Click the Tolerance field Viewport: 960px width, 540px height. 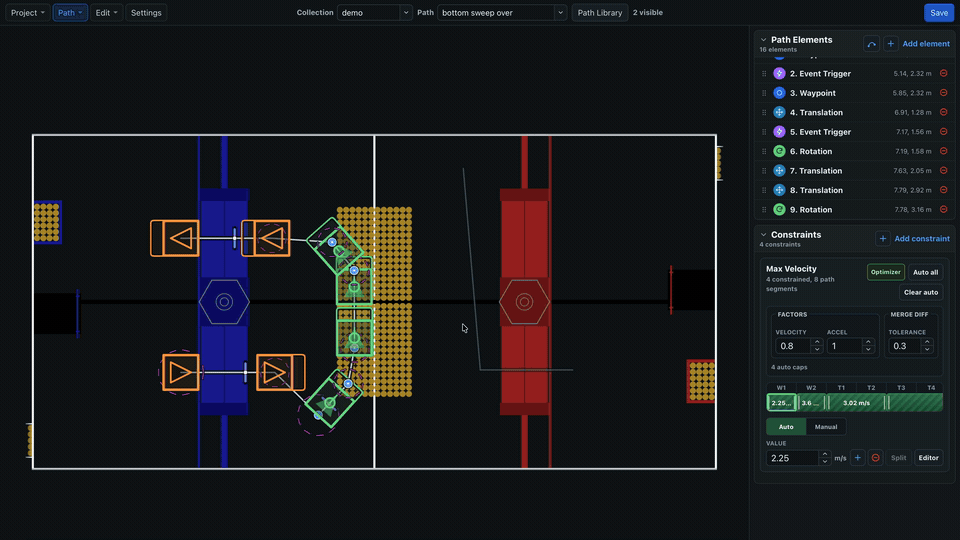pyautogui.click(x=905, y=346)
